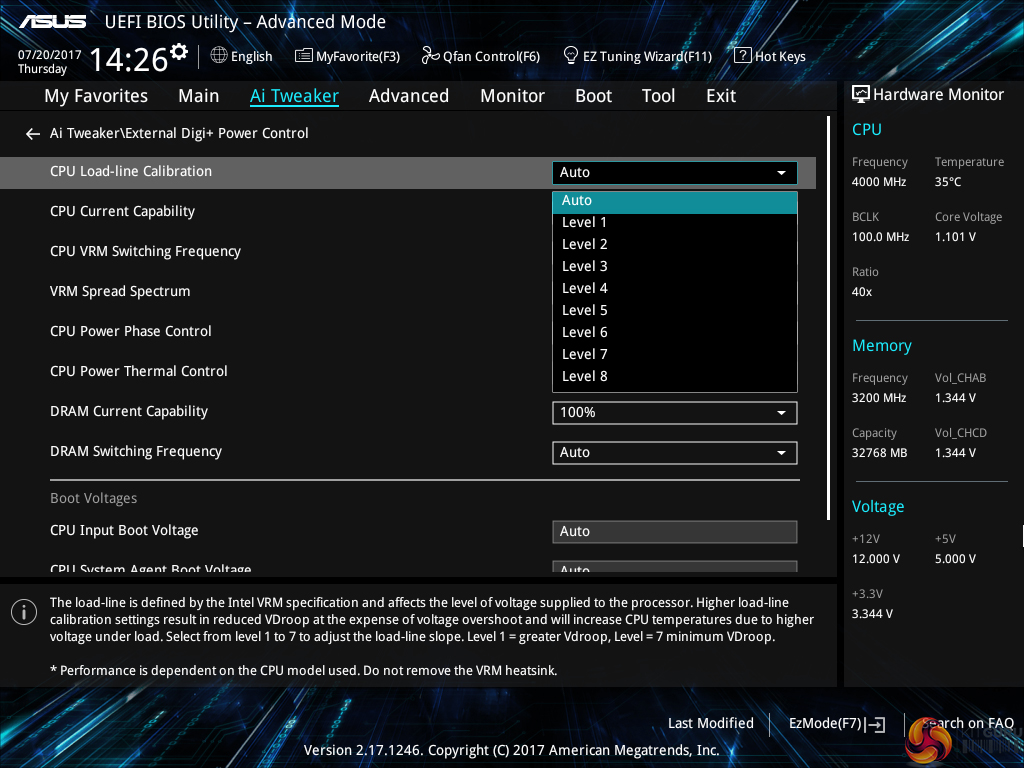Select the Exit tab

pos(721,96)
